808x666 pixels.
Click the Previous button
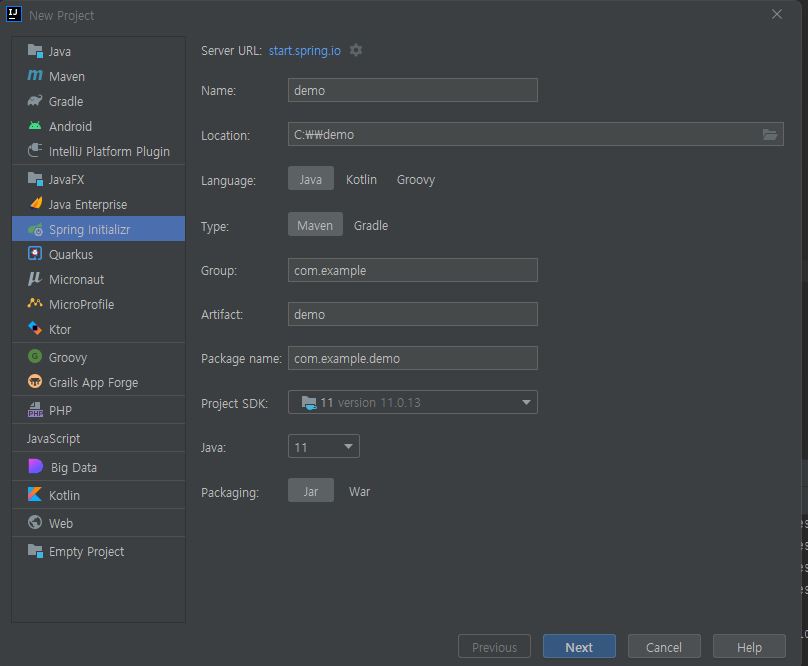pyautogui.click(x=494, y=646)
